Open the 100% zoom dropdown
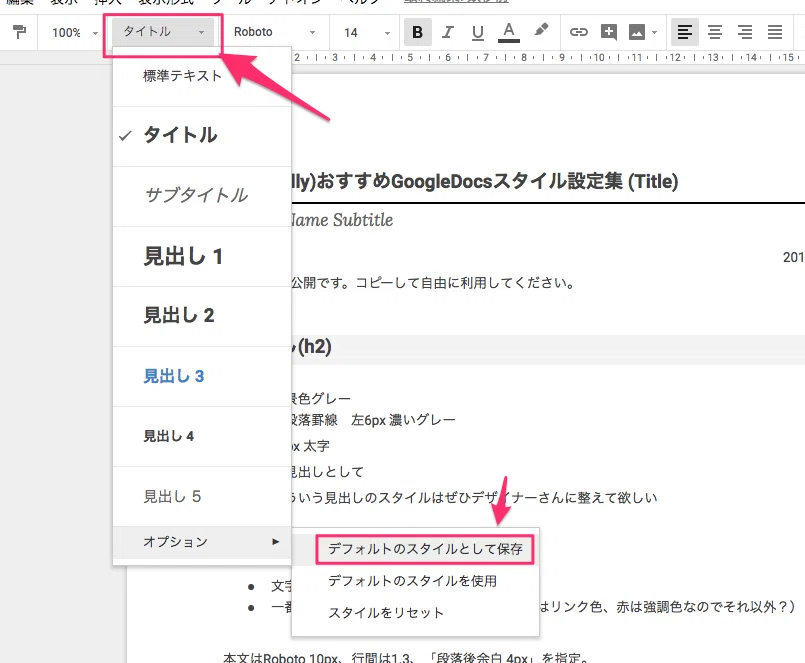Viewport: 805px width, 663px height. (74, 33)
